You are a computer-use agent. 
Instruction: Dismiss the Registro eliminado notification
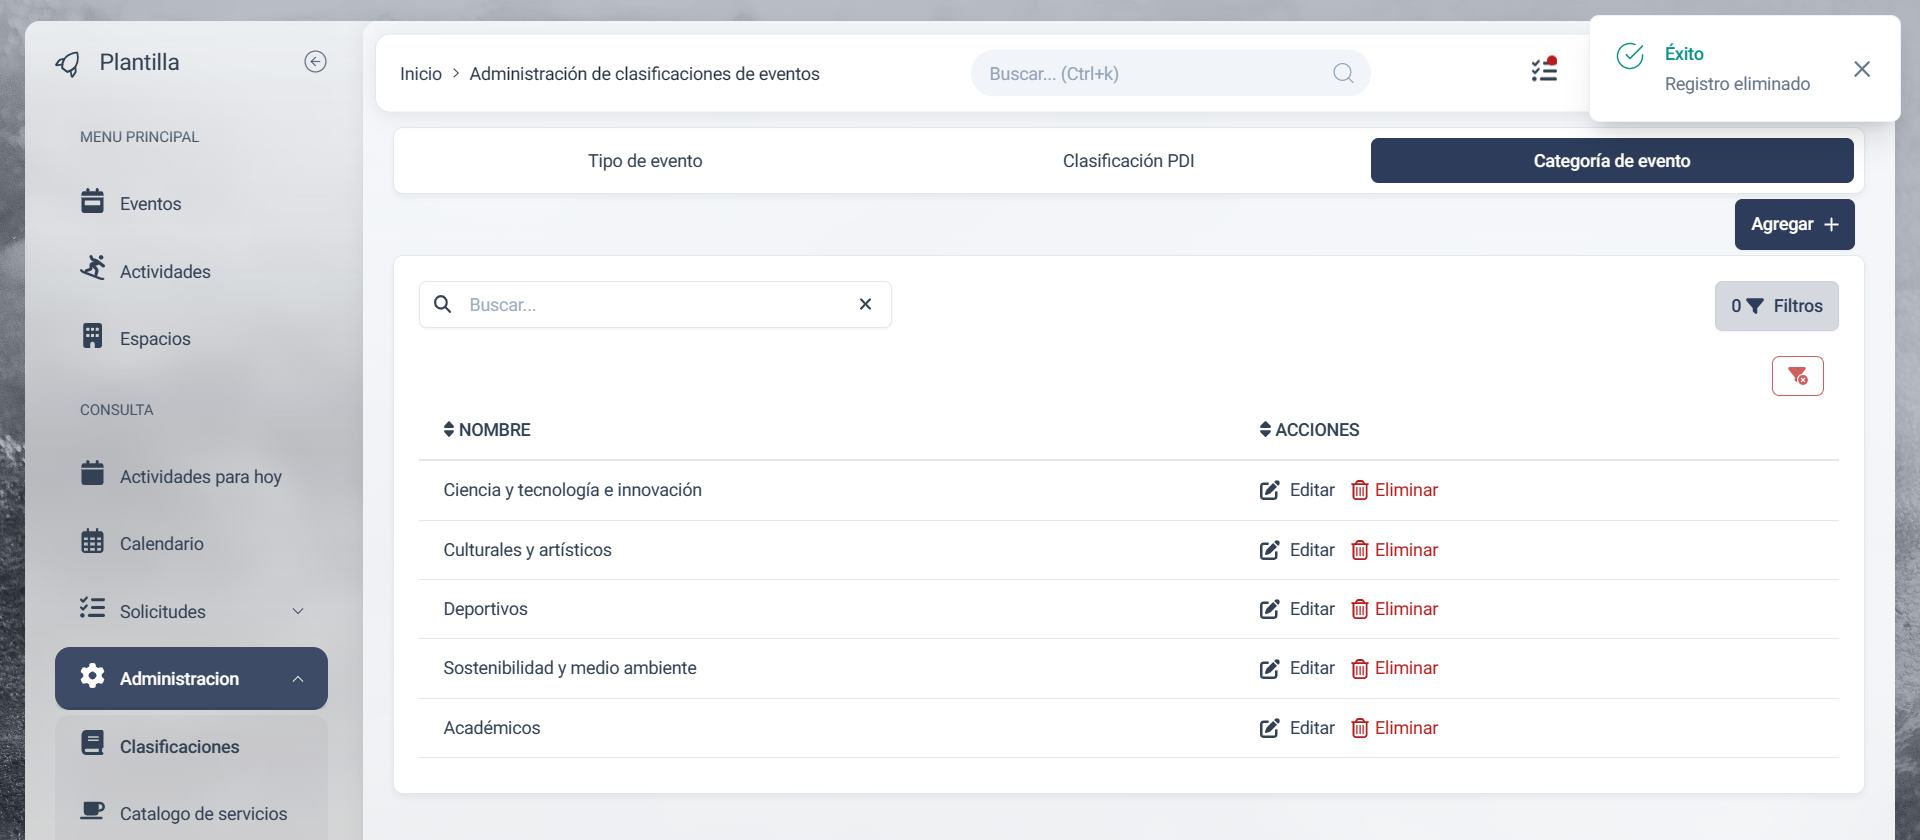pos(1861,69)
